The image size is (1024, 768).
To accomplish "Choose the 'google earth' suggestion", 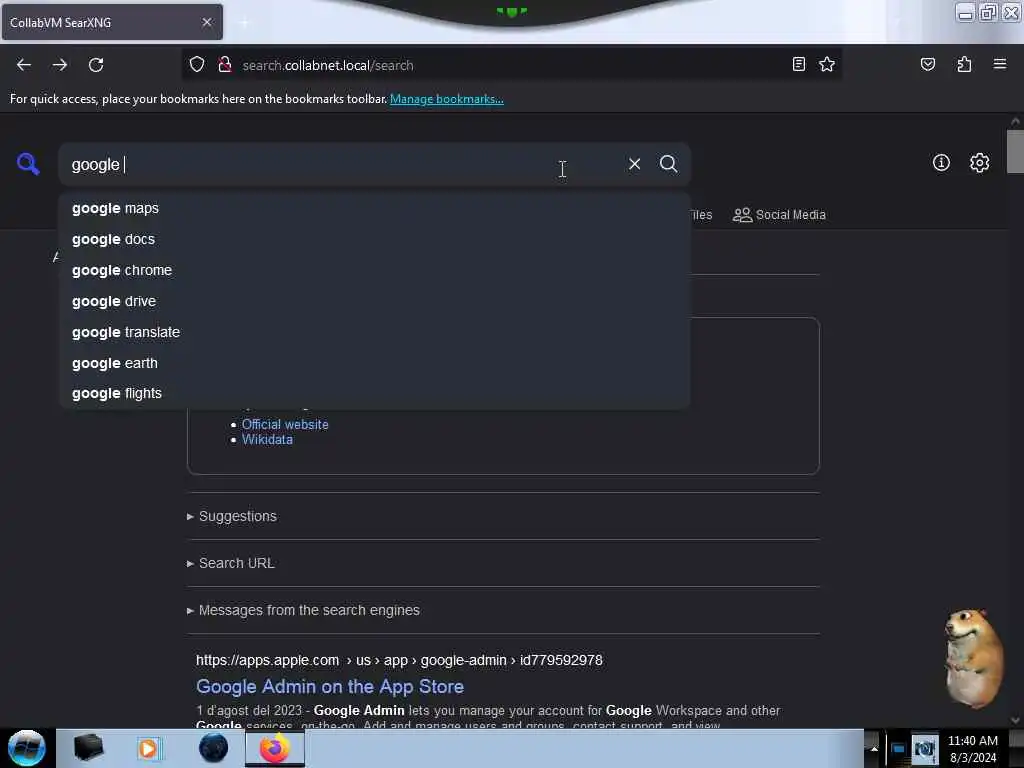I will click(374, 363).
